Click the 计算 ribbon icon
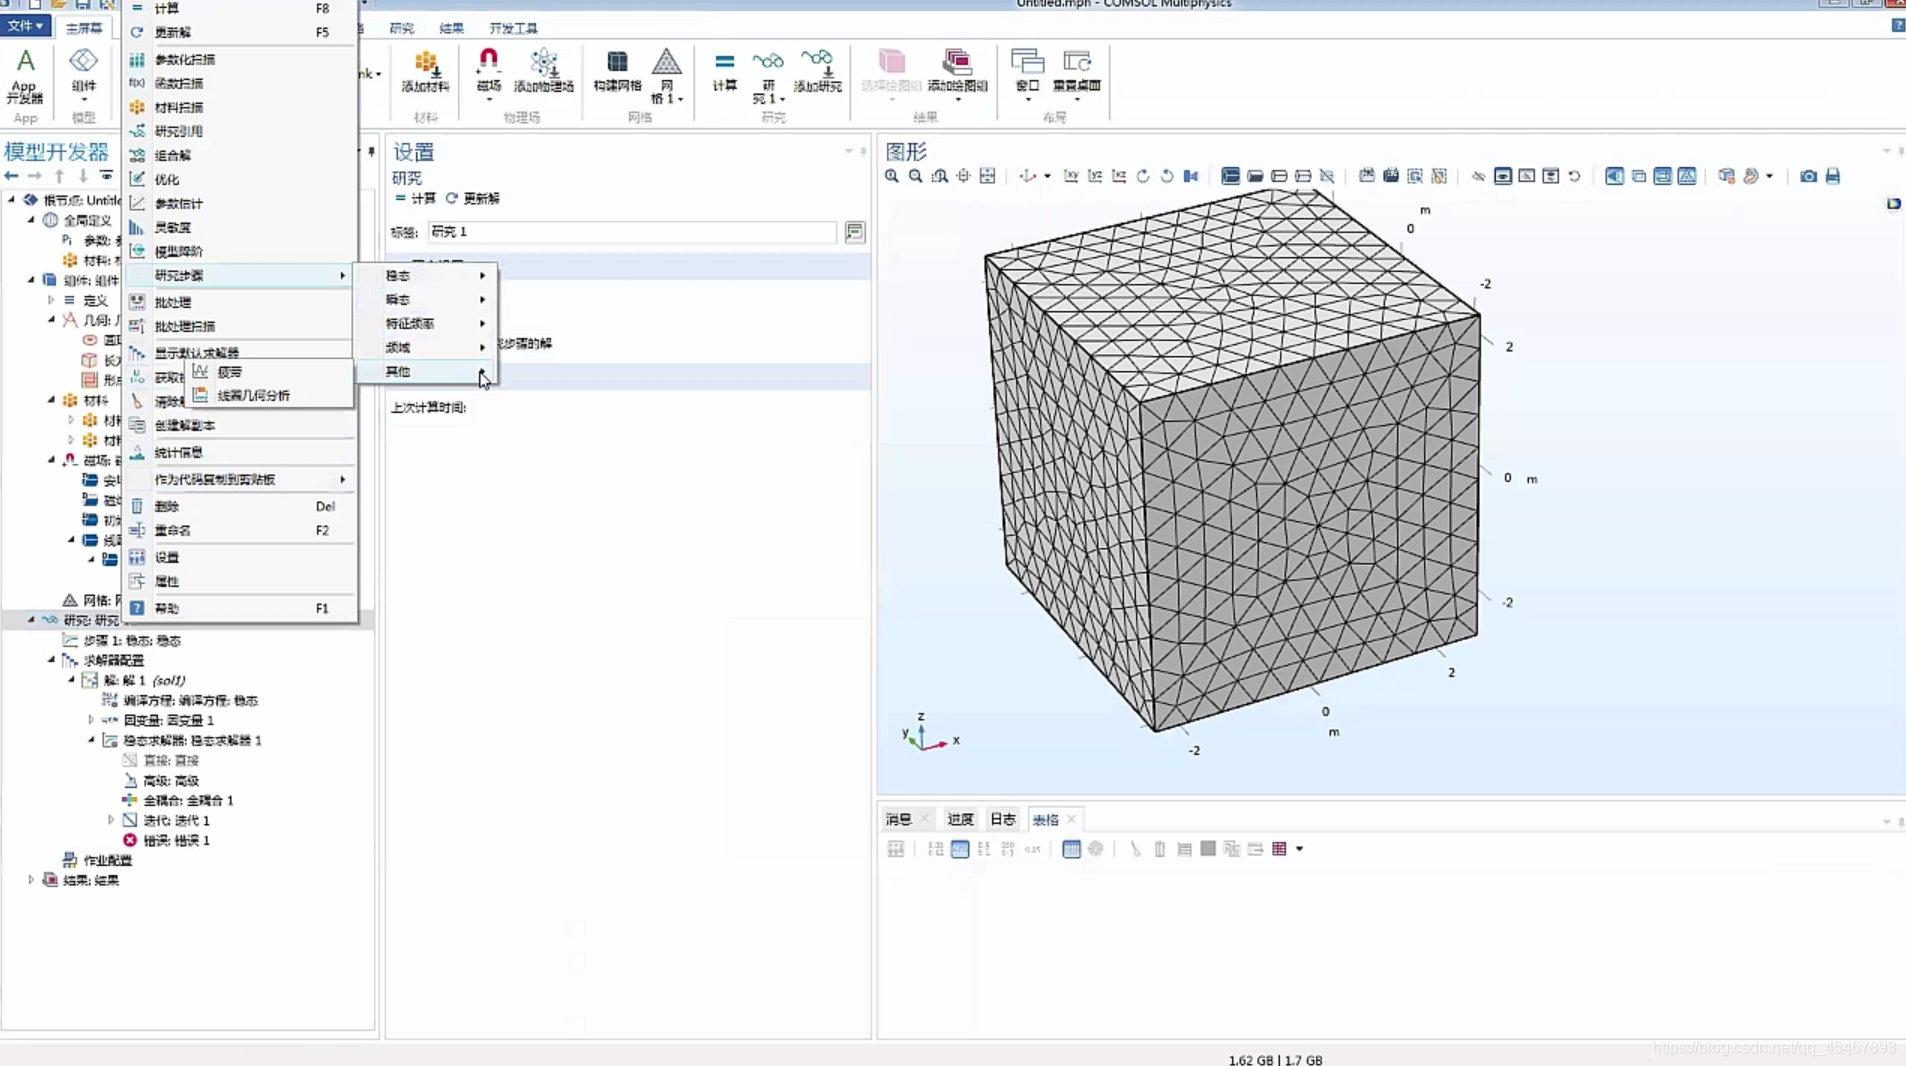This screenshot has width=1906, height=1066. click(725, 71)
